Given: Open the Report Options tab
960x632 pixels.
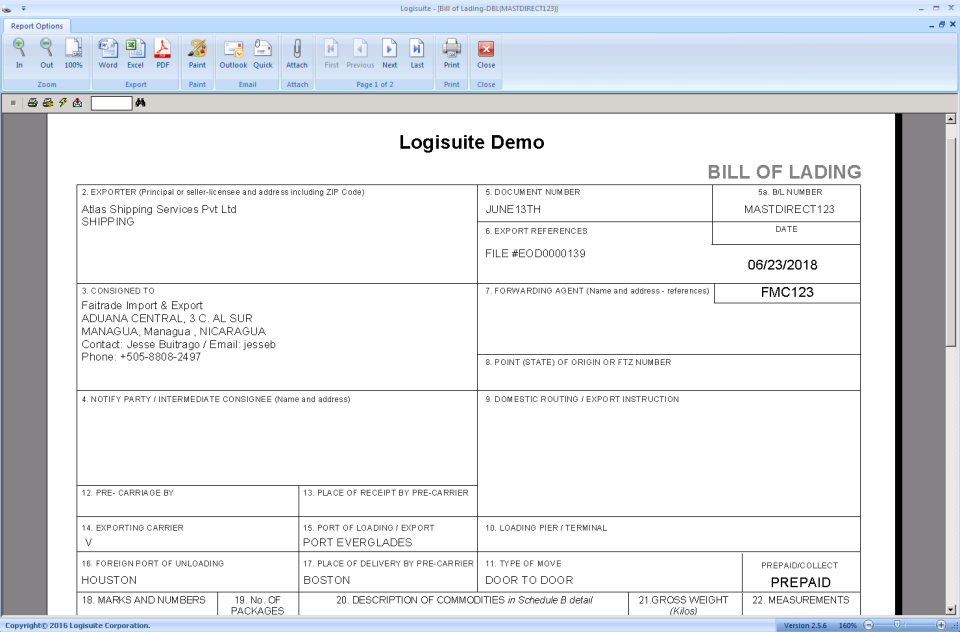Looking at the screenshot, I should (37, 27).
